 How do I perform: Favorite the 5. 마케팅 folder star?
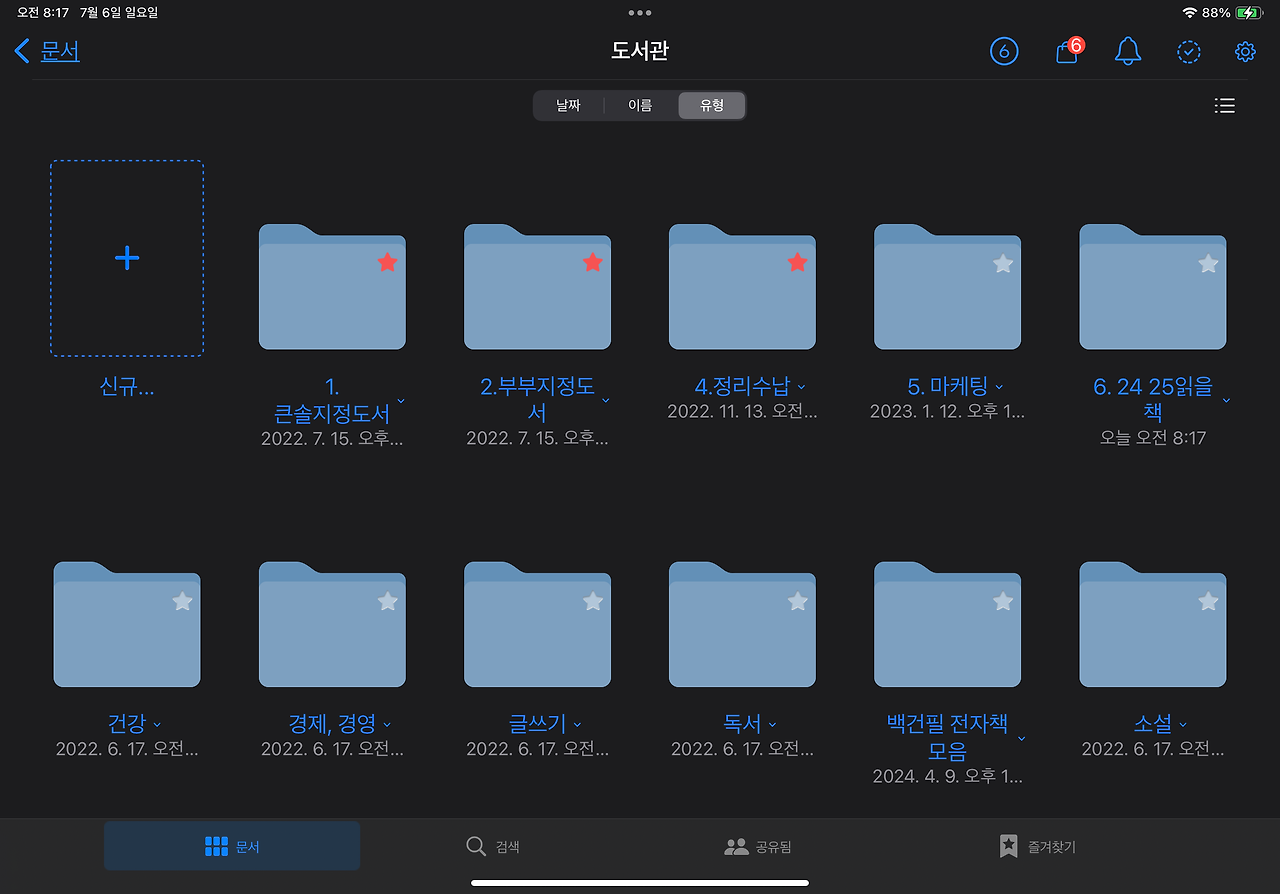1003,263
